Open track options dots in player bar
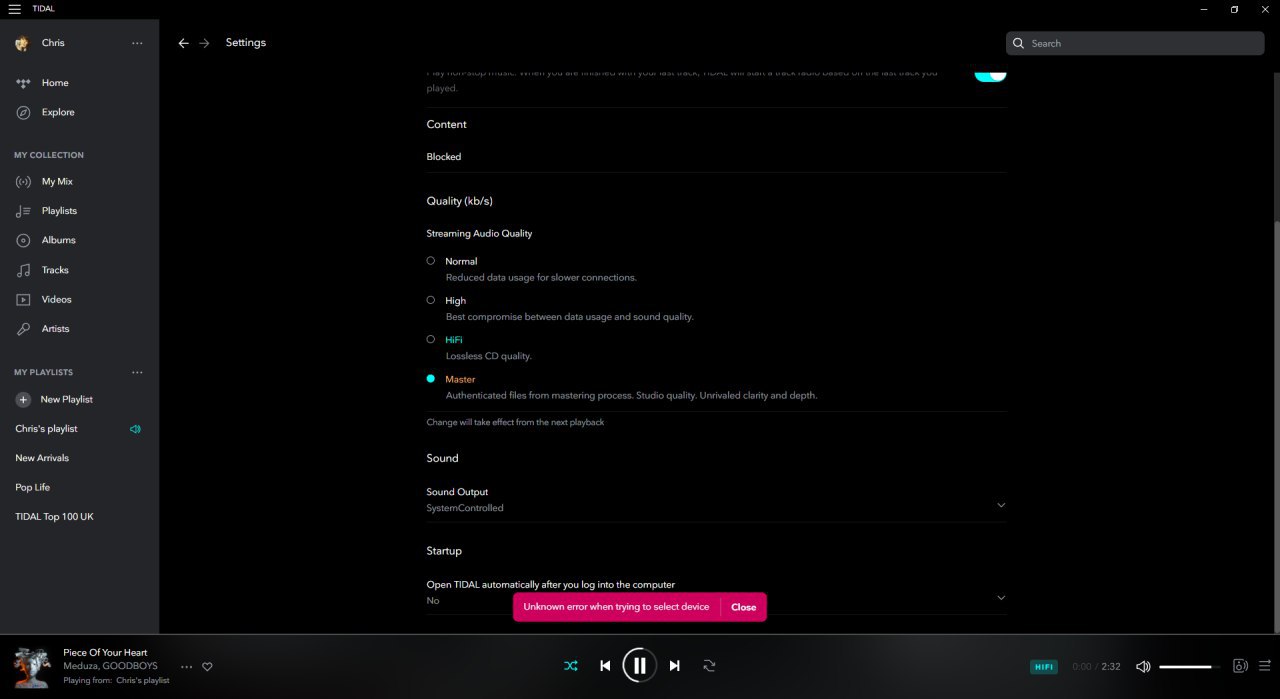The image size is (1280, 699). pyautogui.click(x=186, y=667)
